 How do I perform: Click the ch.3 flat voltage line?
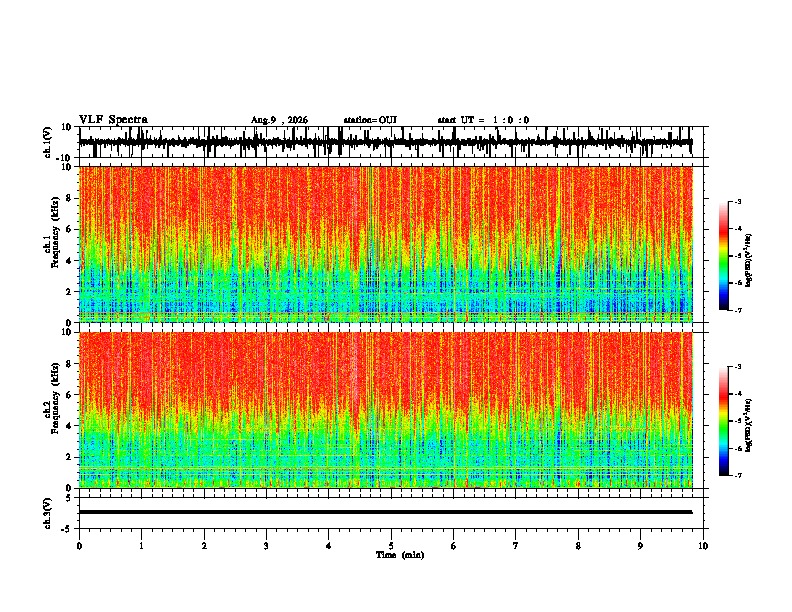coord(385,512)
